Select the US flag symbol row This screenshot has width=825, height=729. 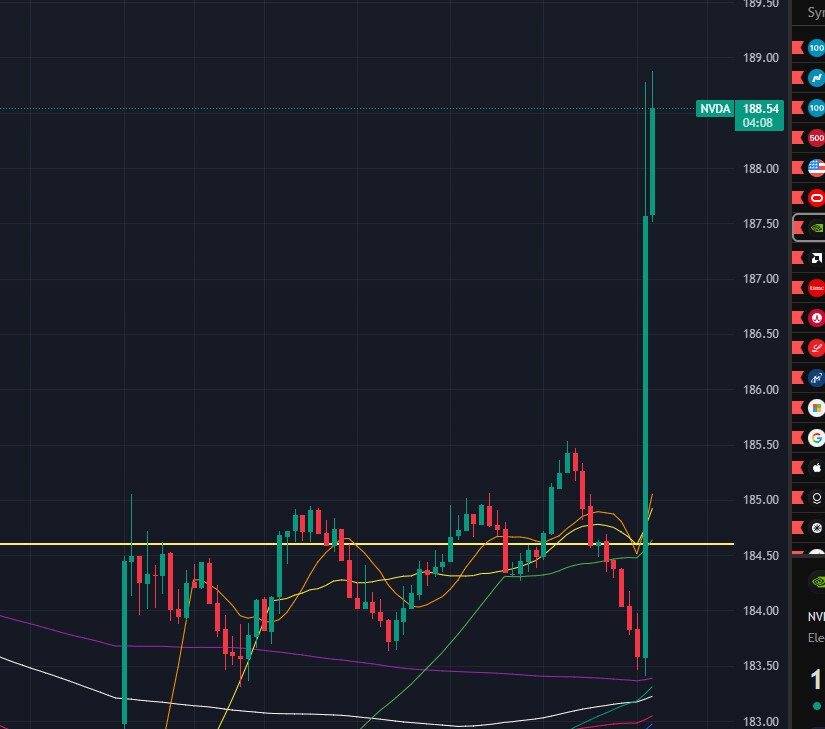(809, 168)
